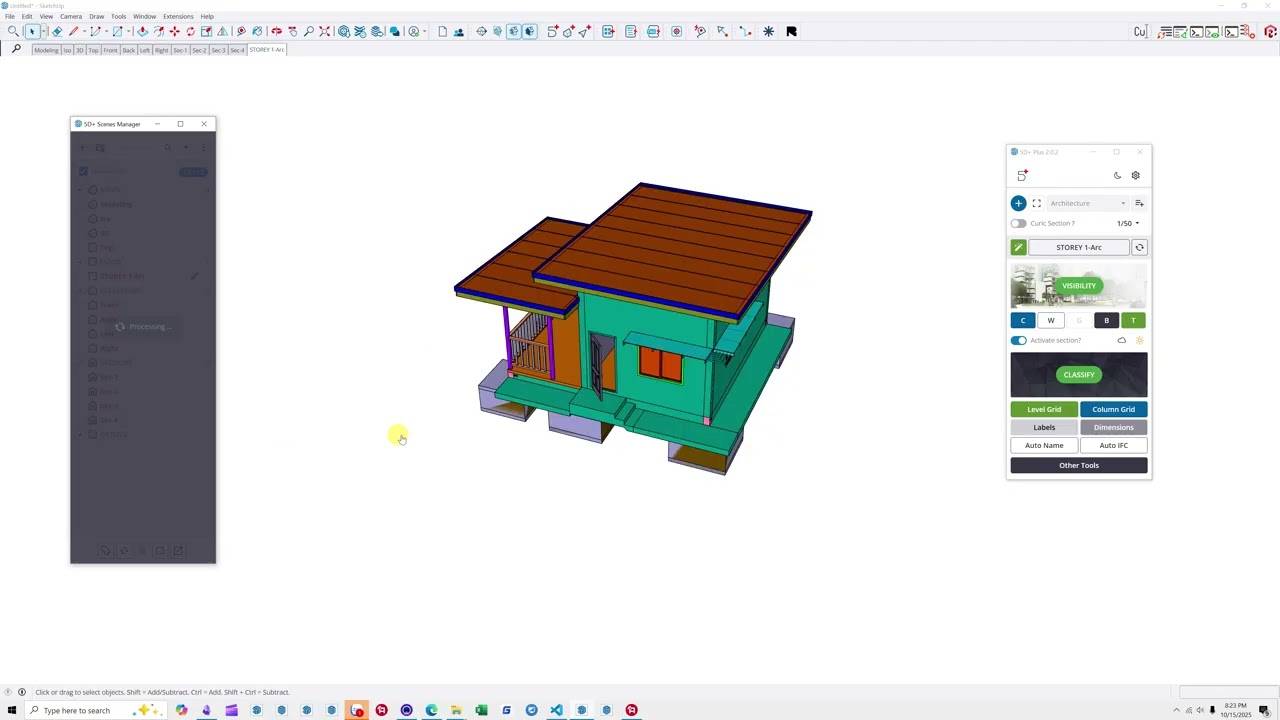The image size is (1280, 720).
Task: Click the Zoom Extents tool
Action: click(x=324, y=31)
